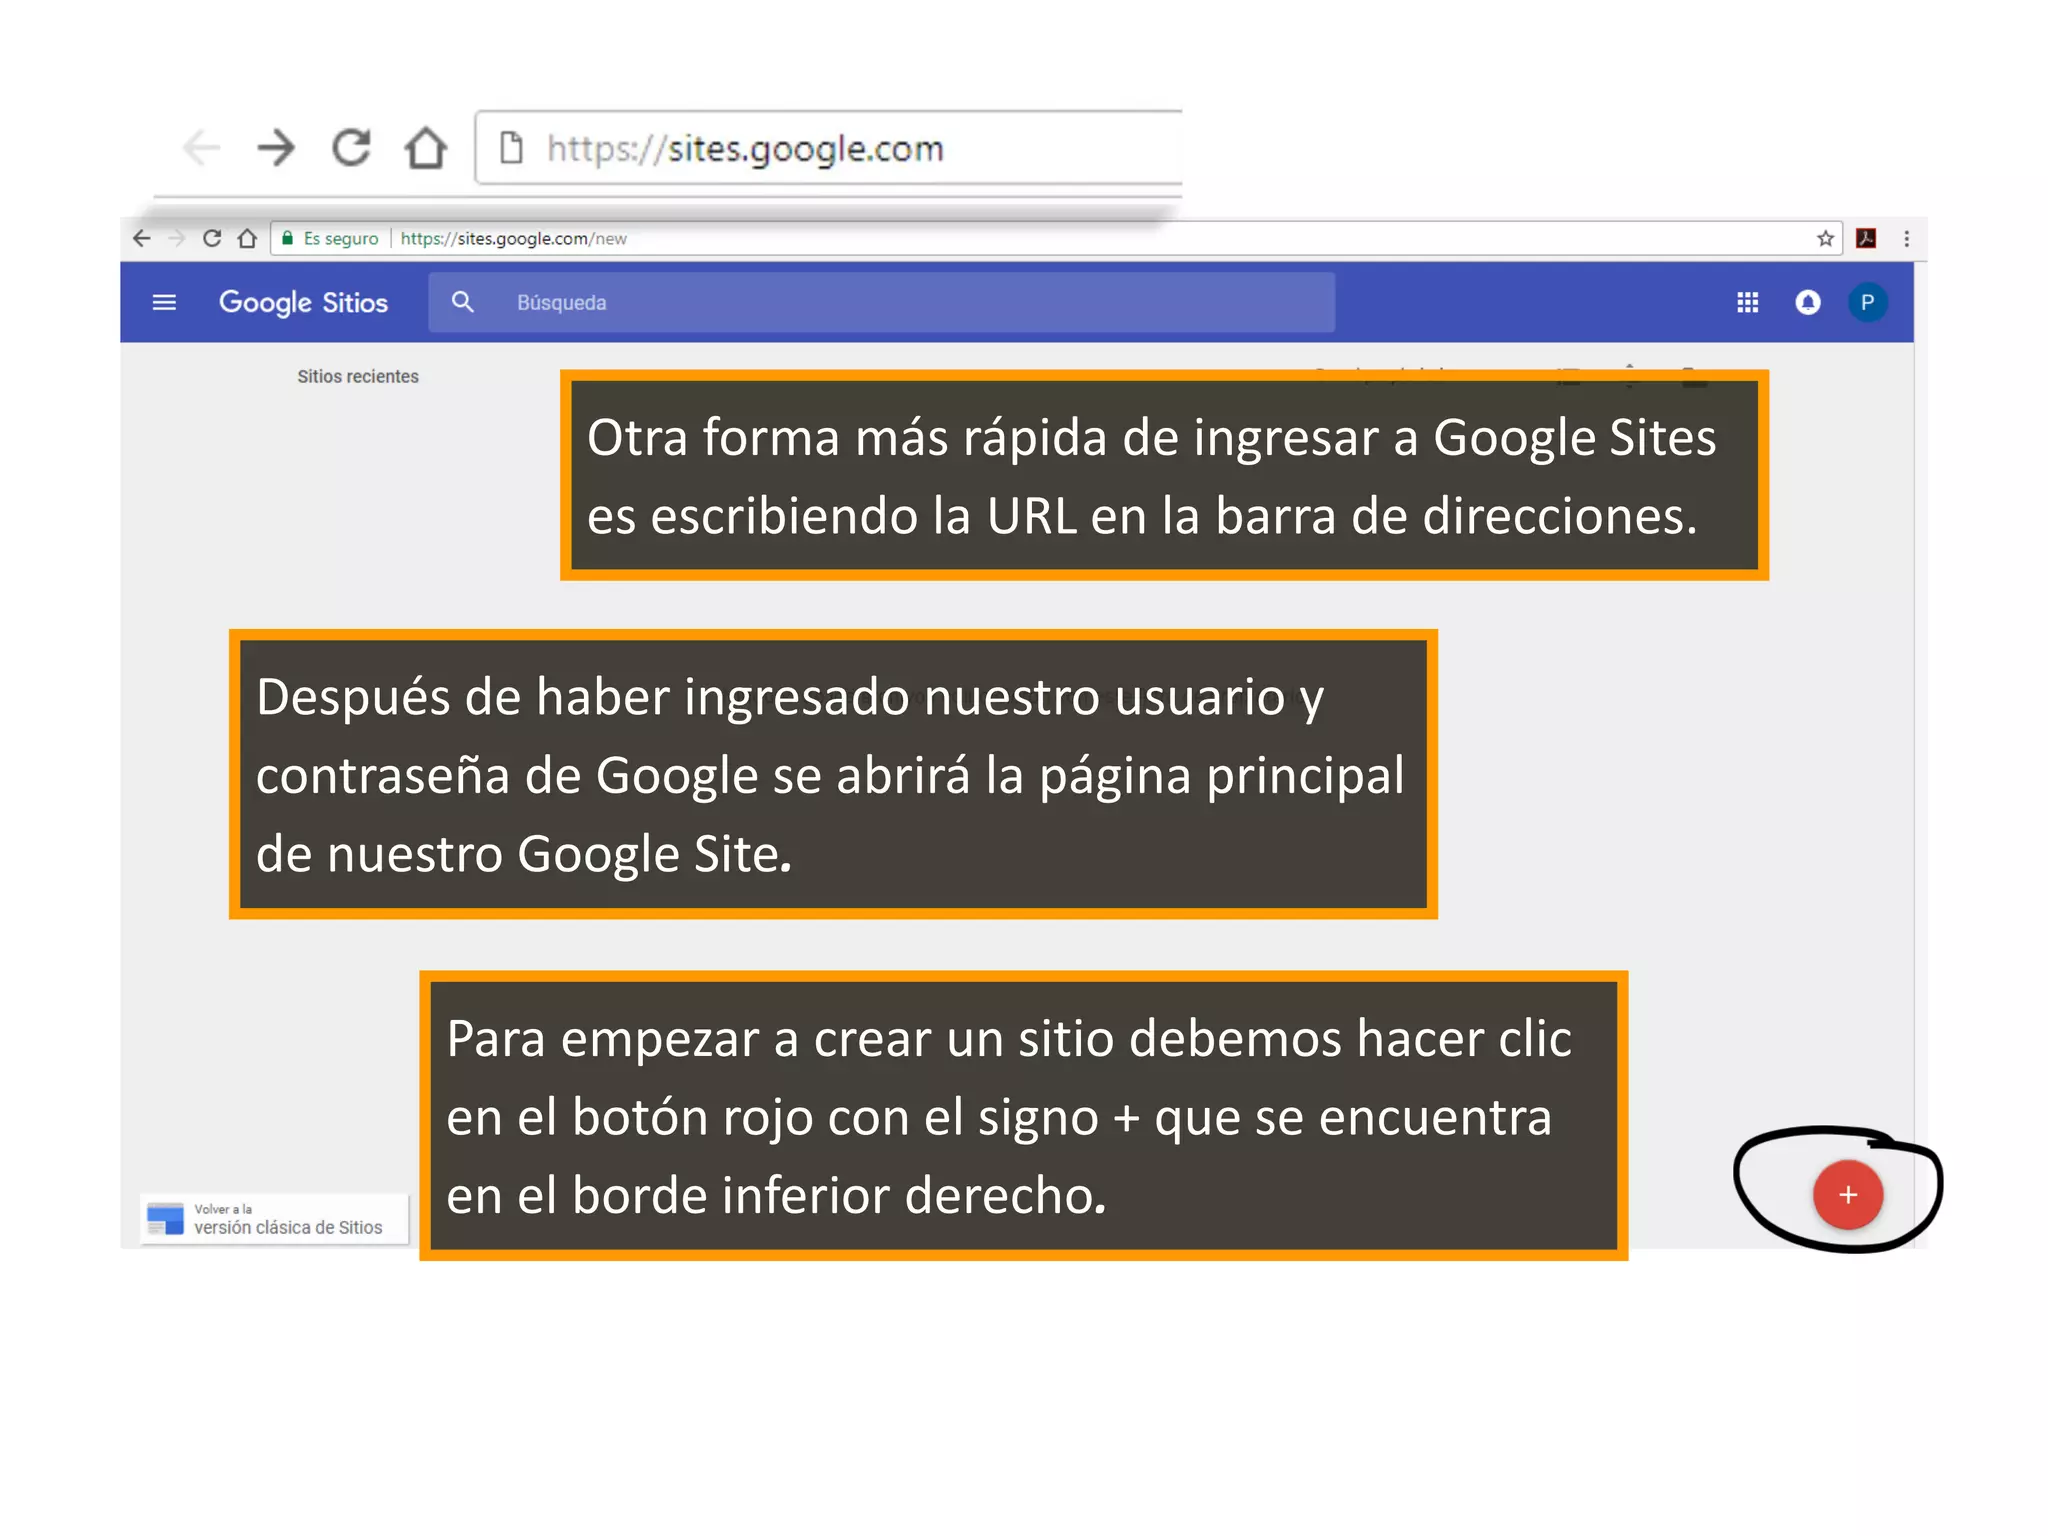Click the green secure padlock icon

click(288, 238)
